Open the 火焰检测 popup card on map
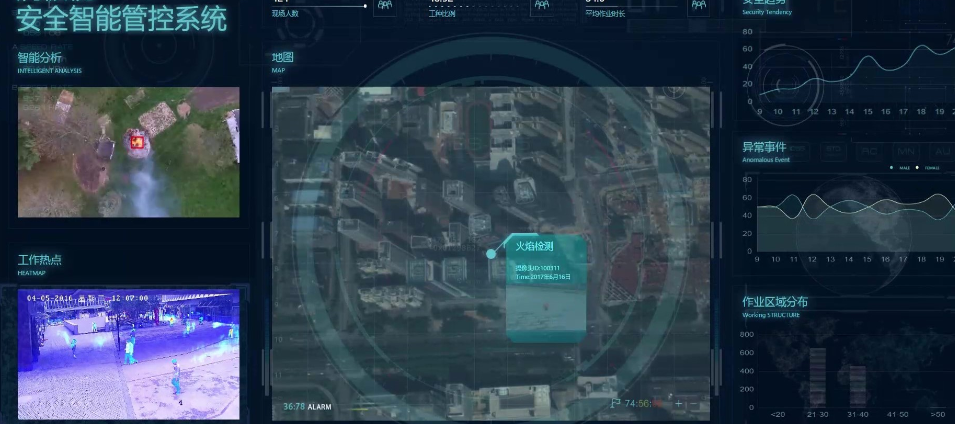The width and height of the screenshot is (955, 424). [546, 288]
